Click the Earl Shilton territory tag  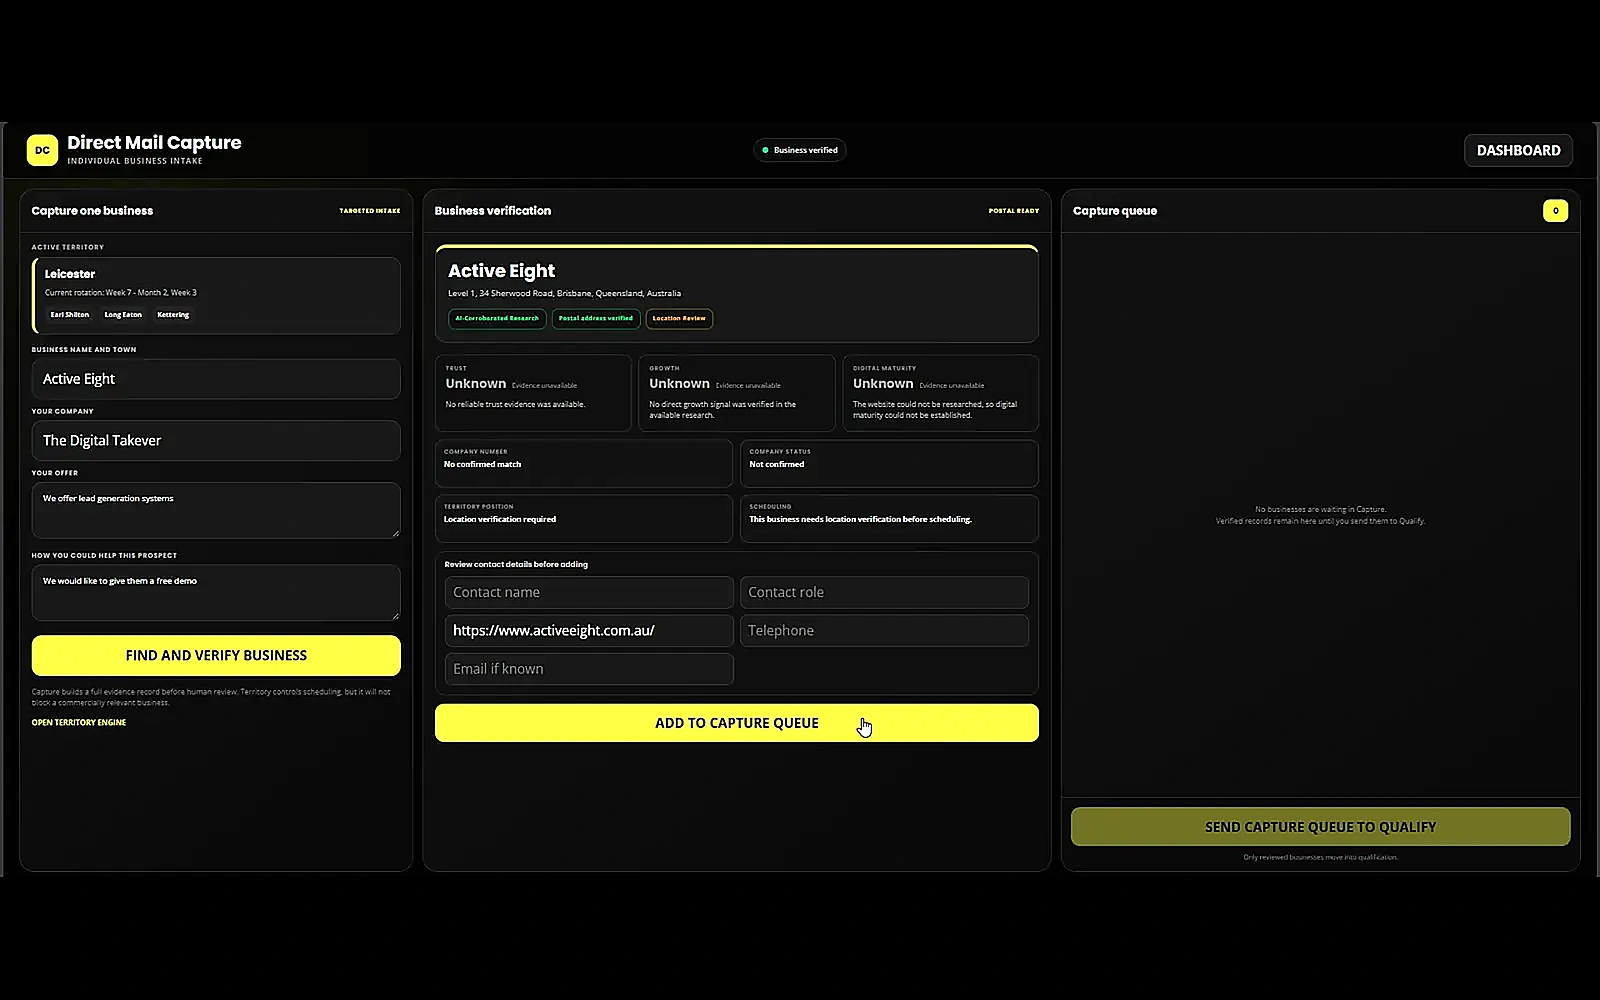70,315
